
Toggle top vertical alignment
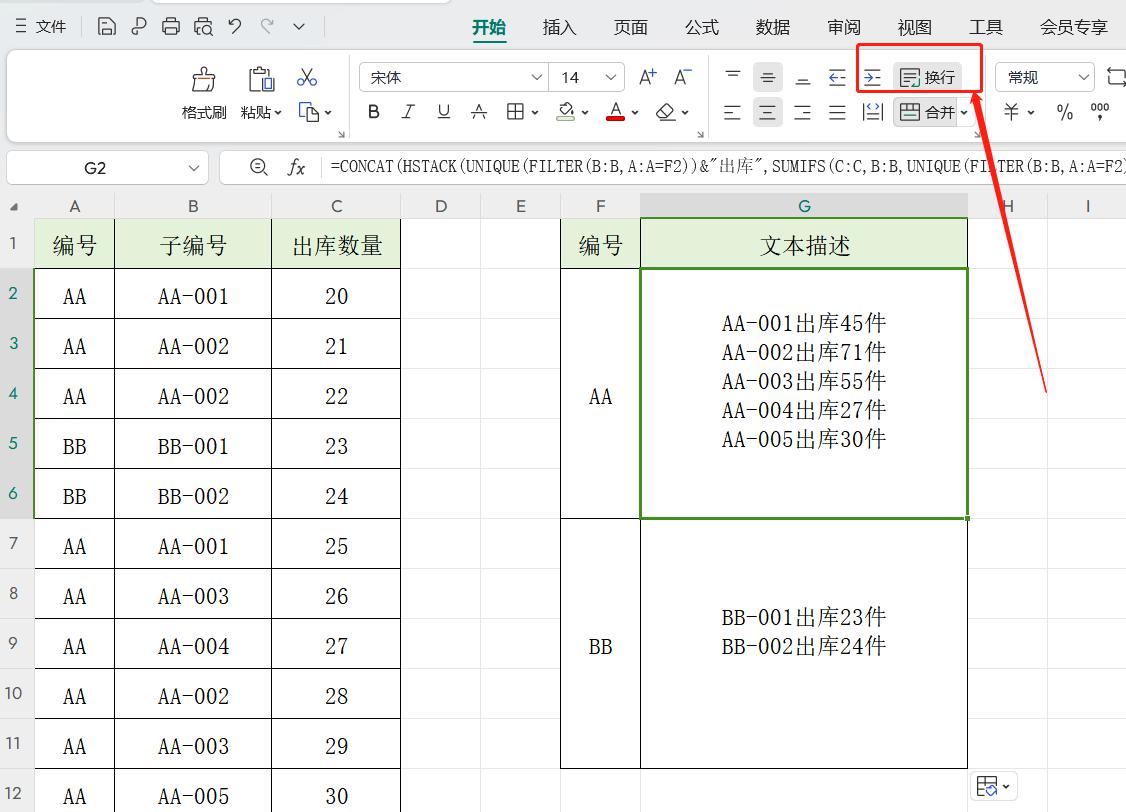point(732,77)
